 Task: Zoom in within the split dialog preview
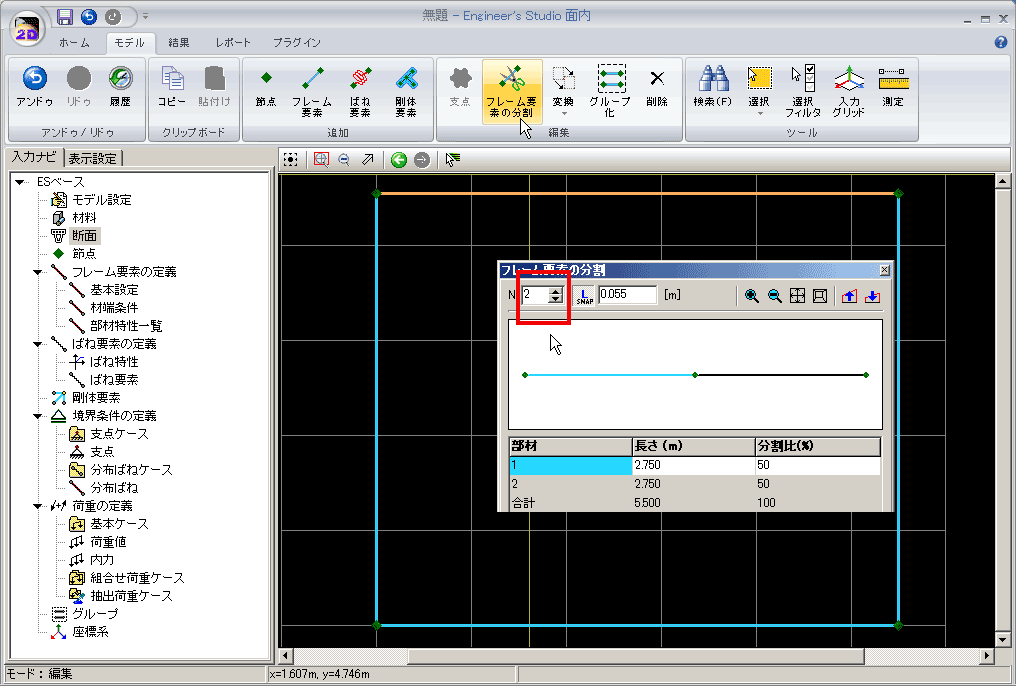point(751,296)
